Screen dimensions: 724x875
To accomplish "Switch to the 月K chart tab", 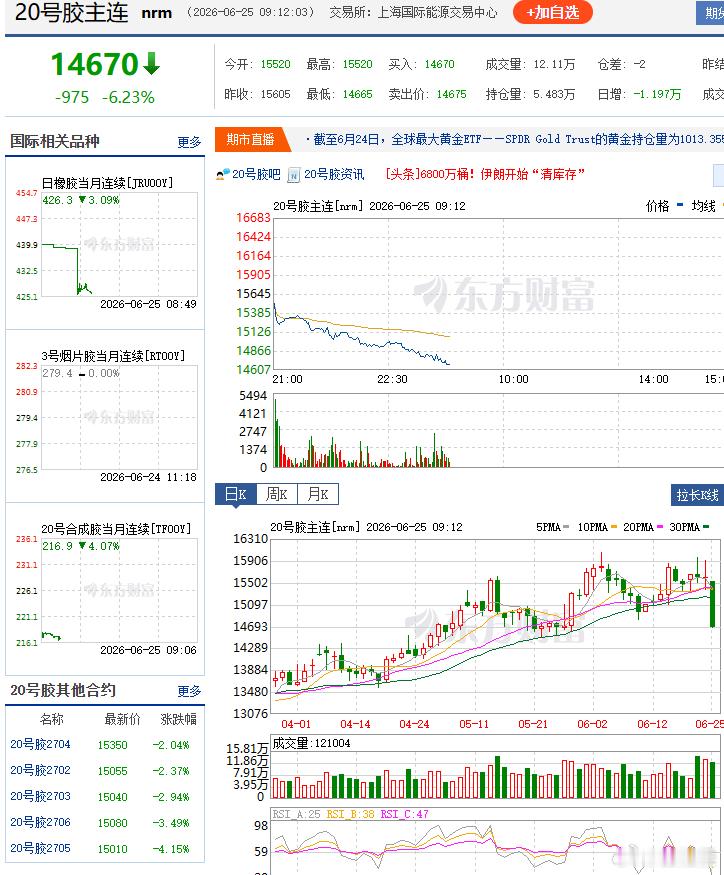I will (318, 494).
